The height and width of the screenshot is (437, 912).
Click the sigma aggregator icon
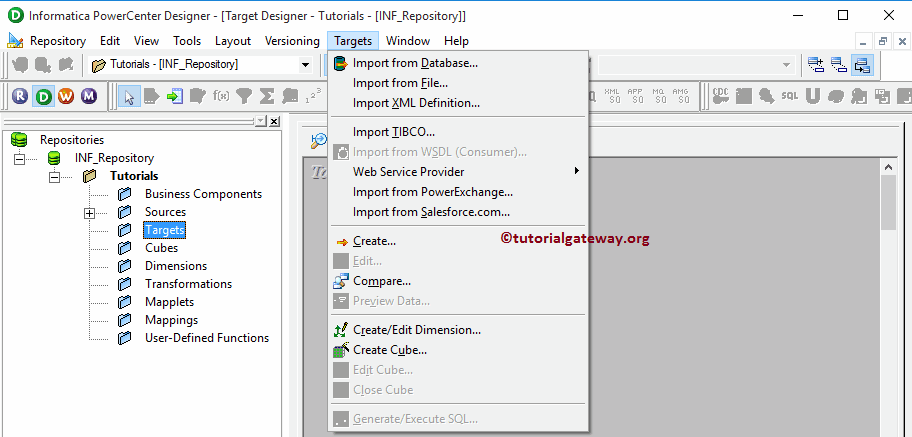[267, 96]
